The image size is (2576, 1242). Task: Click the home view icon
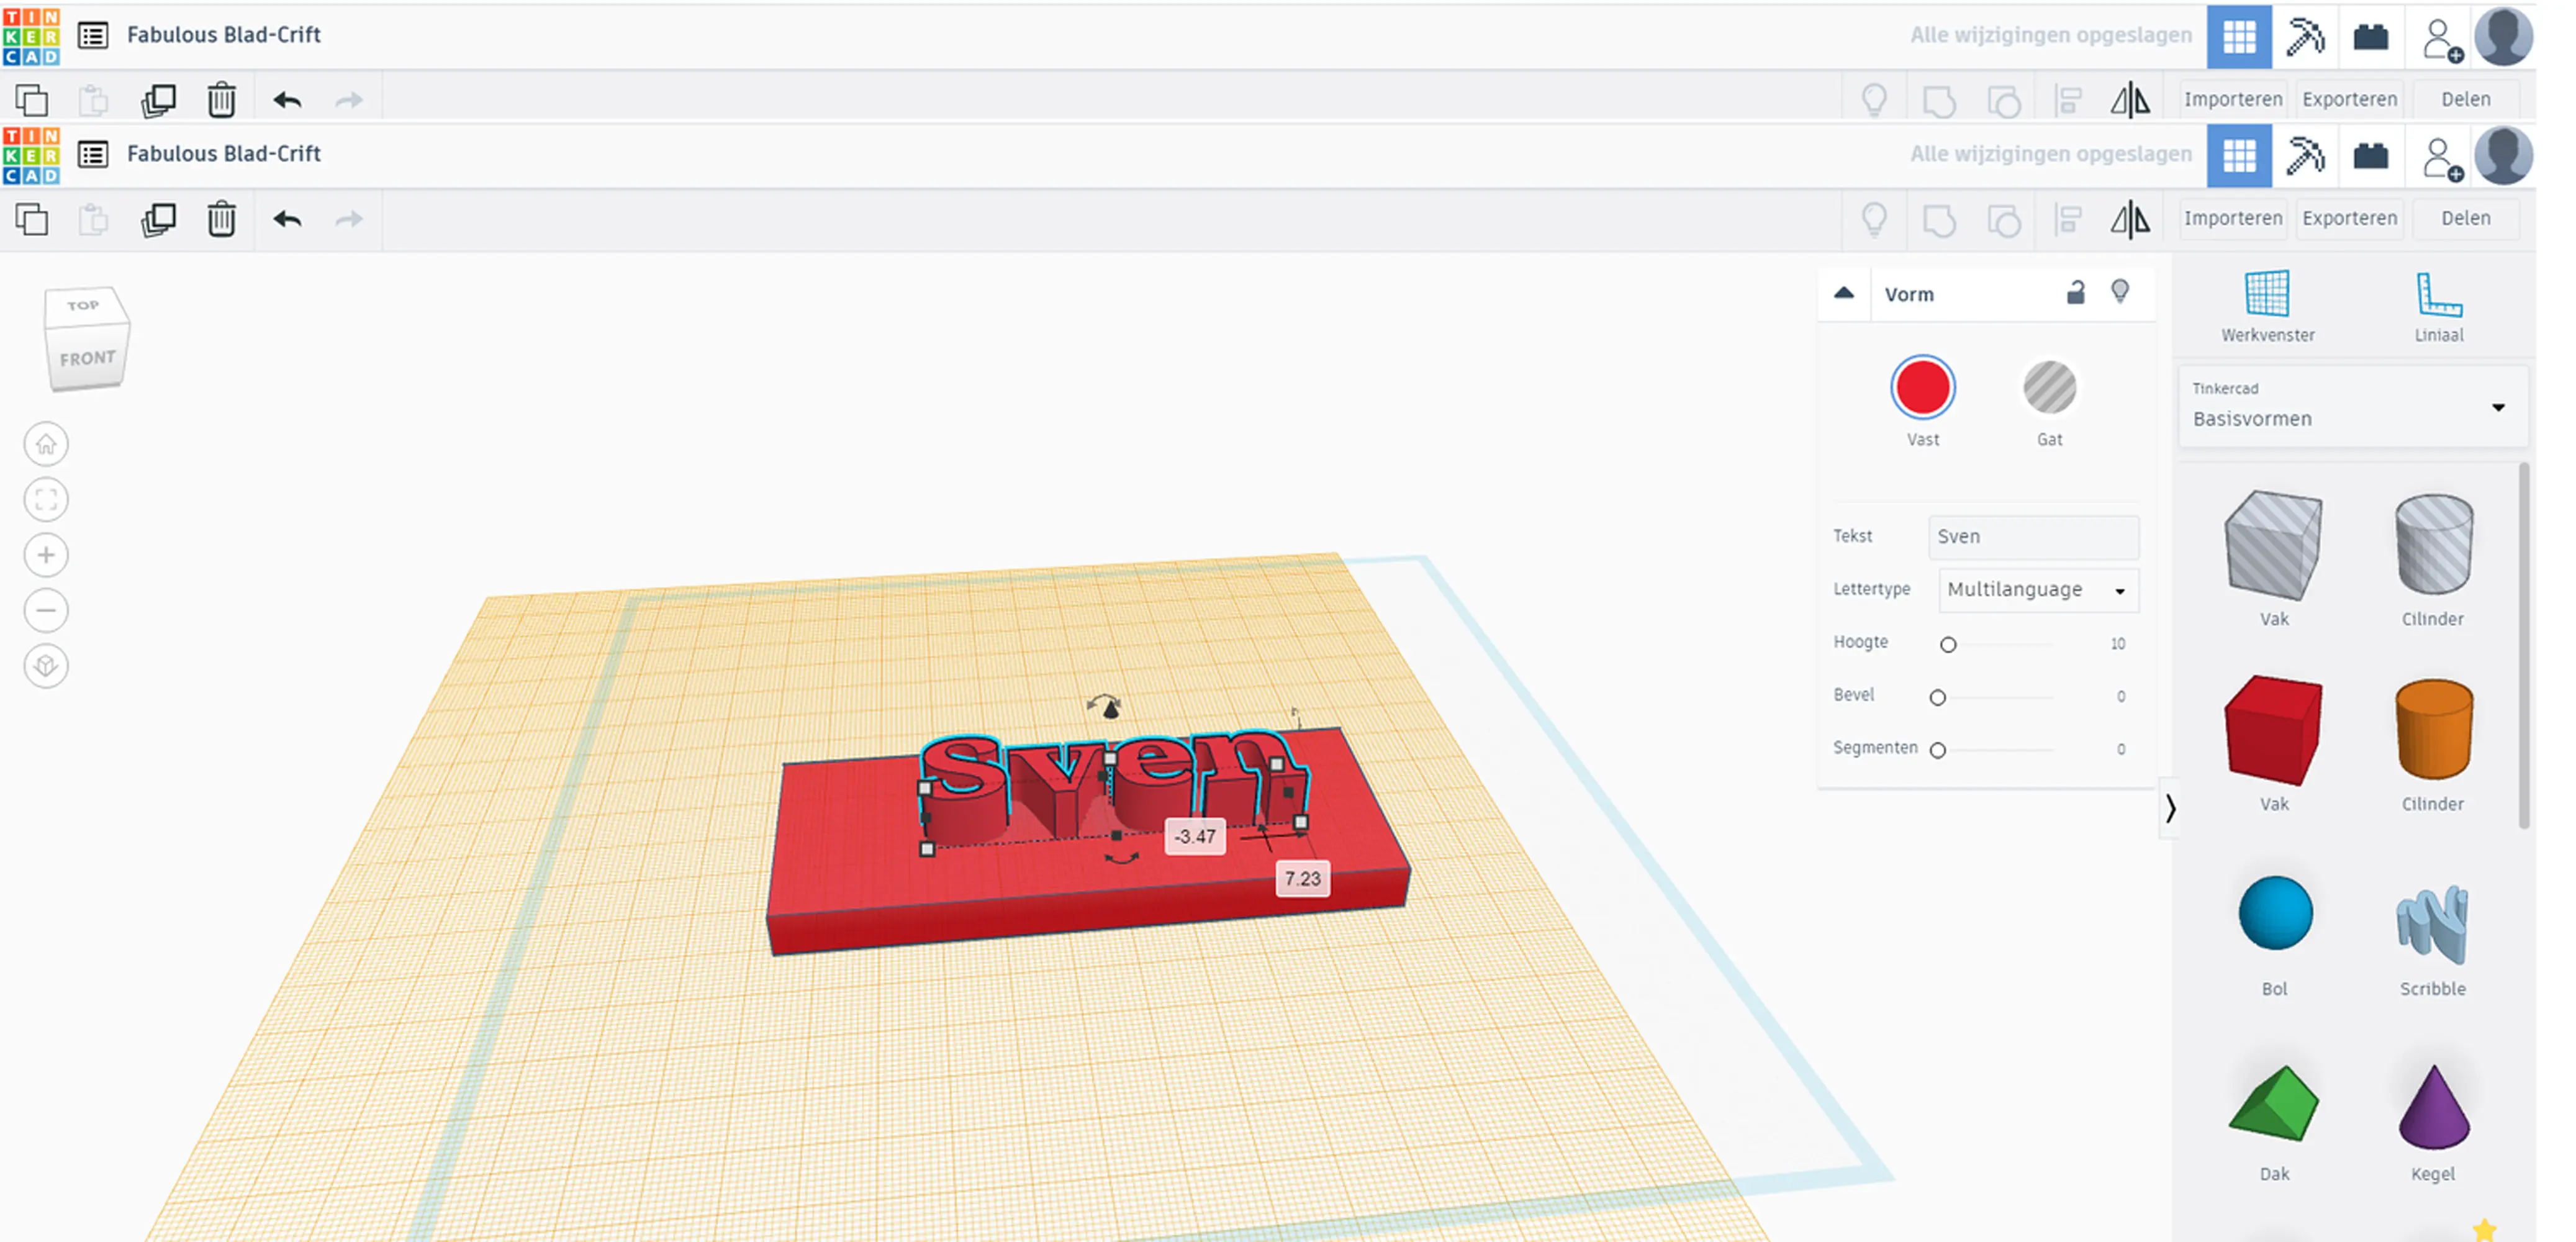coord(46,444)
